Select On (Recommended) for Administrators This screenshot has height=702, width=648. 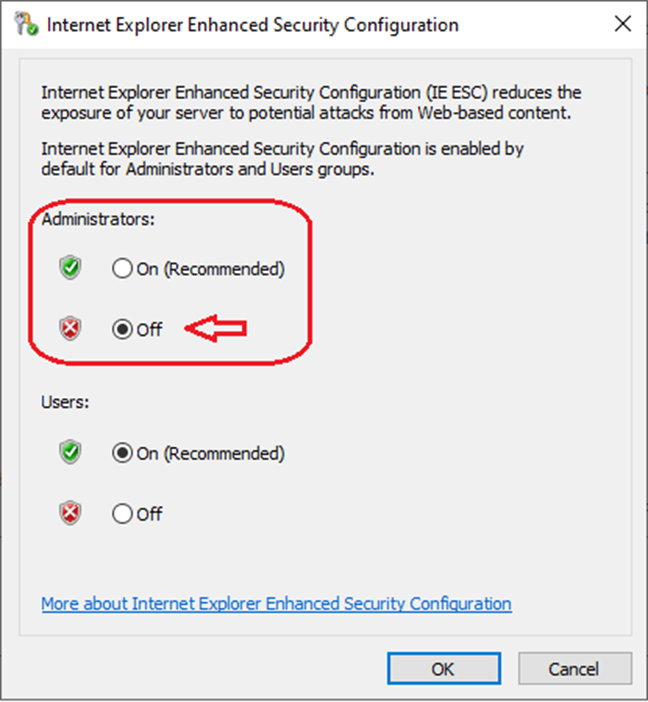click(122, 269)
